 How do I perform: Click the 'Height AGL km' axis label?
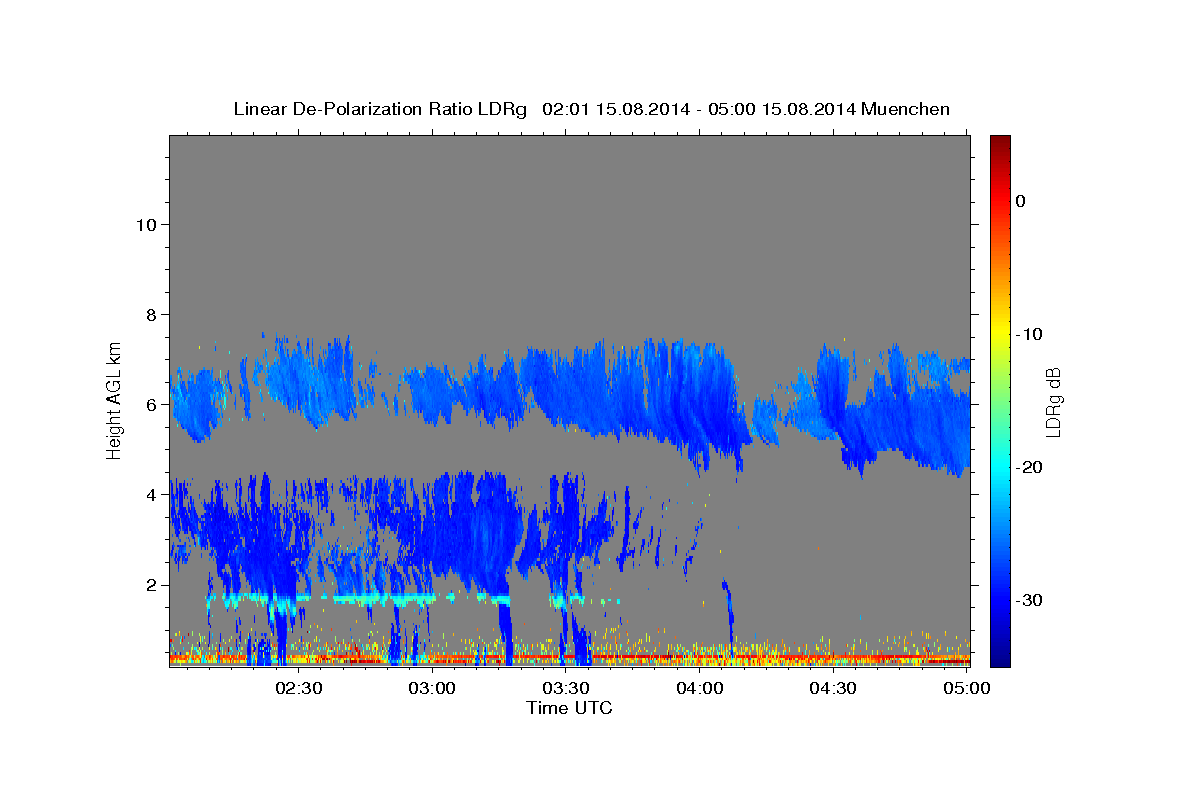tap(114, 399)
